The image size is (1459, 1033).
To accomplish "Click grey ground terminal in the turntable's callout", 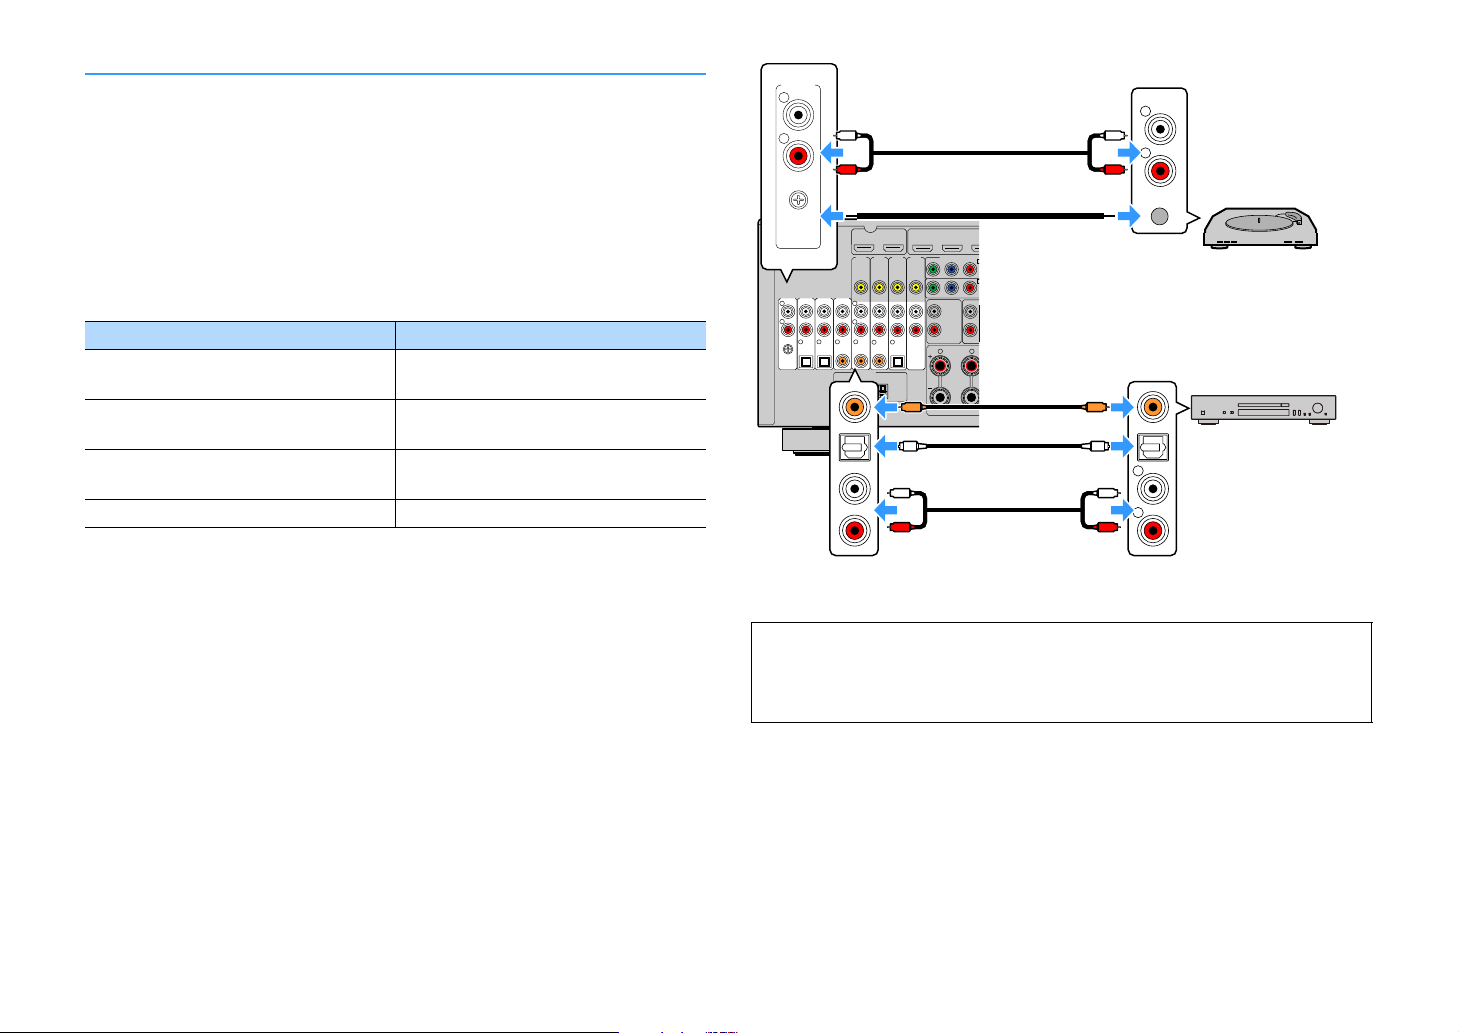I will [1159, 215].
